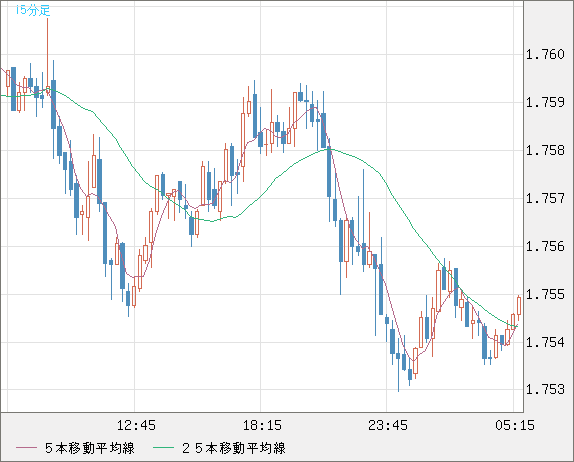This screenshot has height=462, width=574.
Task: Click the last red candlestick near 1.755
Action: pos(519,306)
